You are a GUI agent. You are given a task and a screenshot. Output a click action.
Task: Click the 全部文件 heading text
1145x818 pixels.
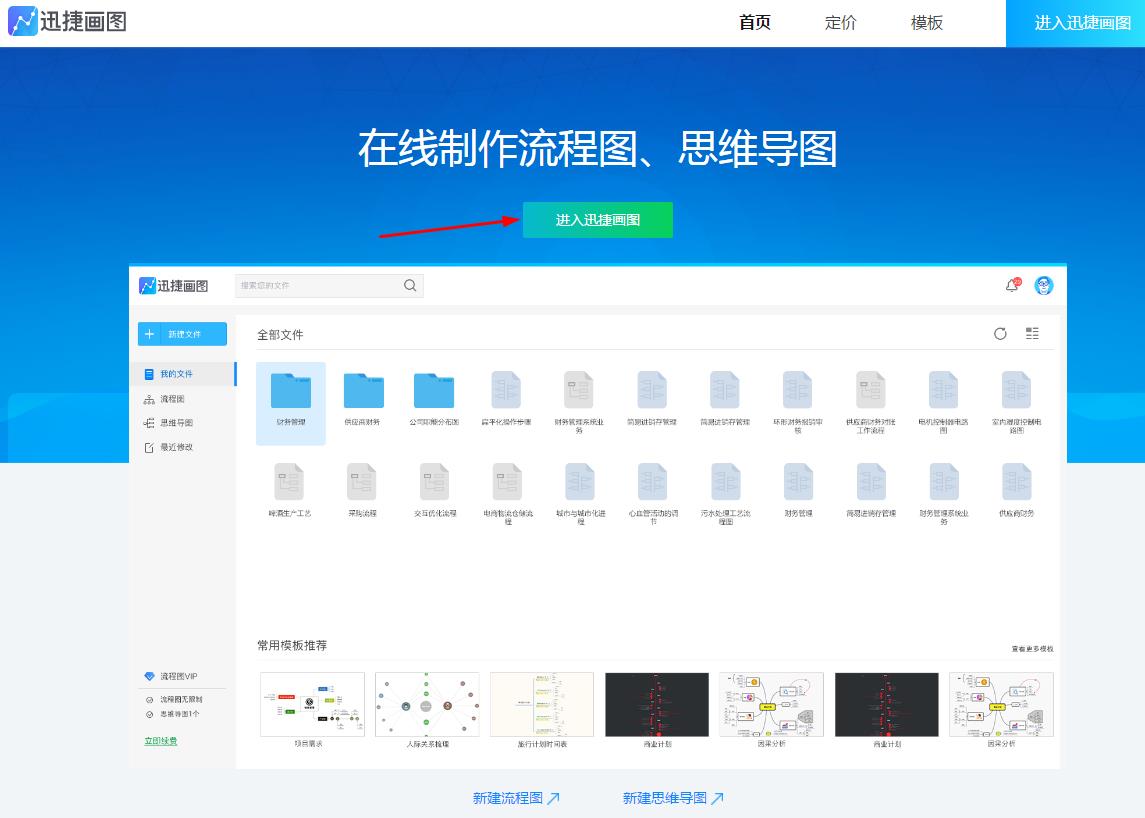point(280,335)
